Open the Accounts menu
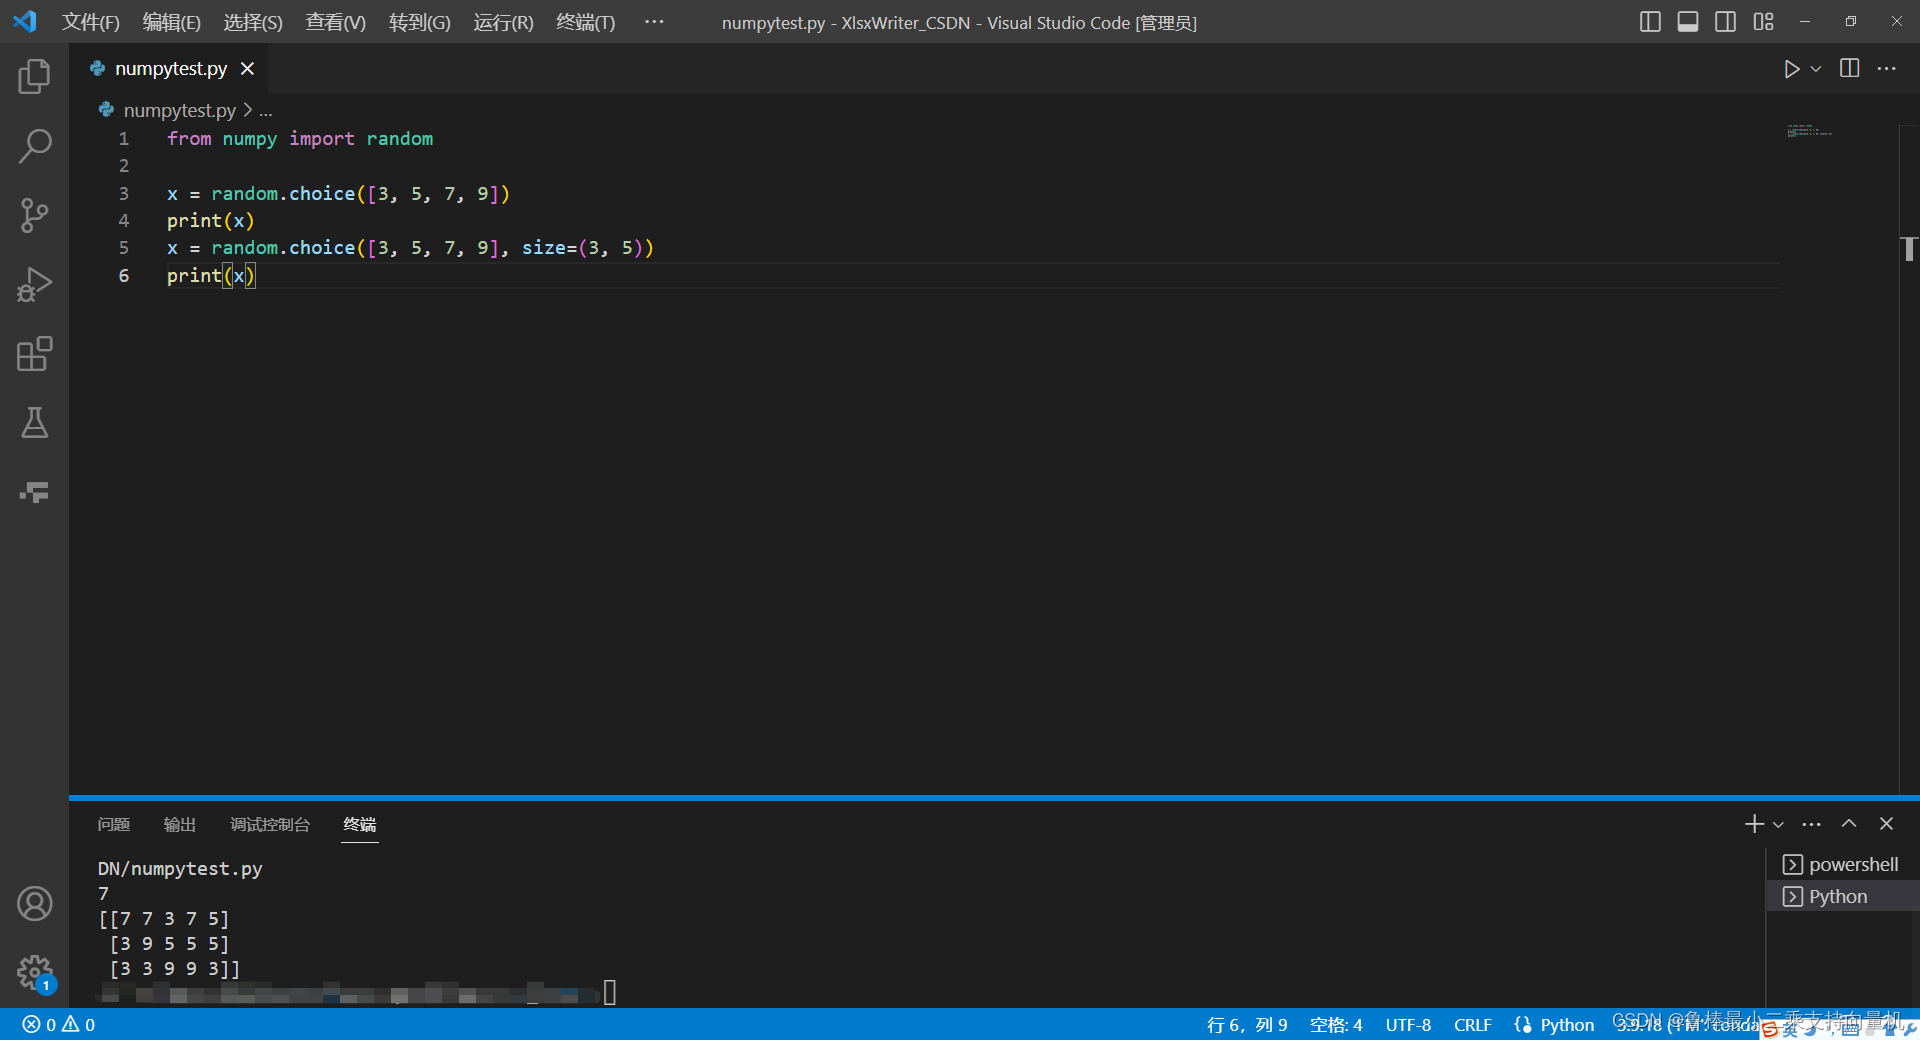 (34, 904)
